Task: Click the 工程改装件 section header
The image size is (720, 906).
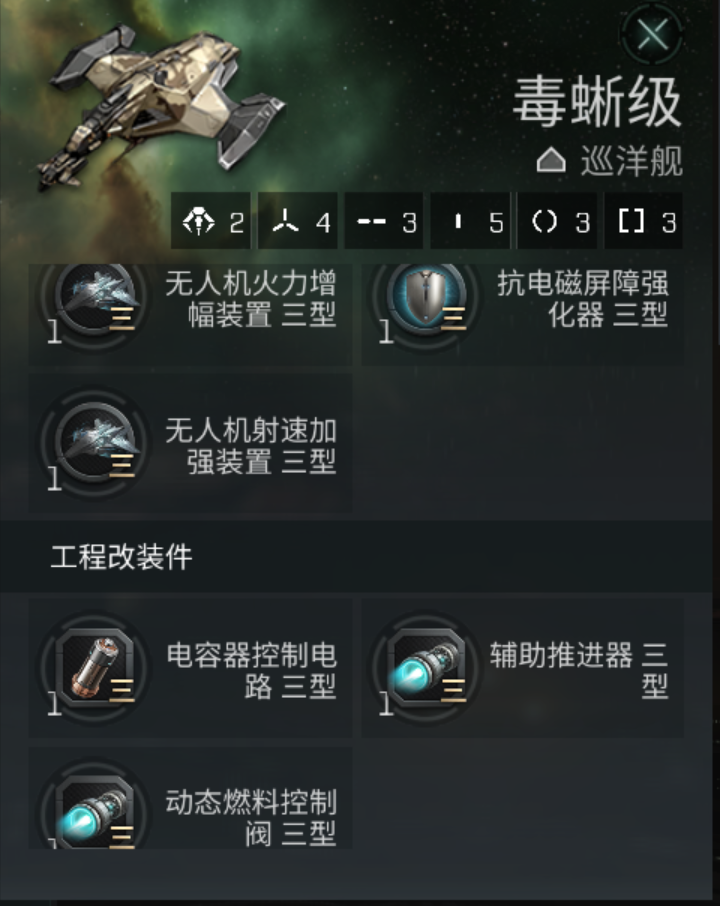Action: click(x=356, y=556)
